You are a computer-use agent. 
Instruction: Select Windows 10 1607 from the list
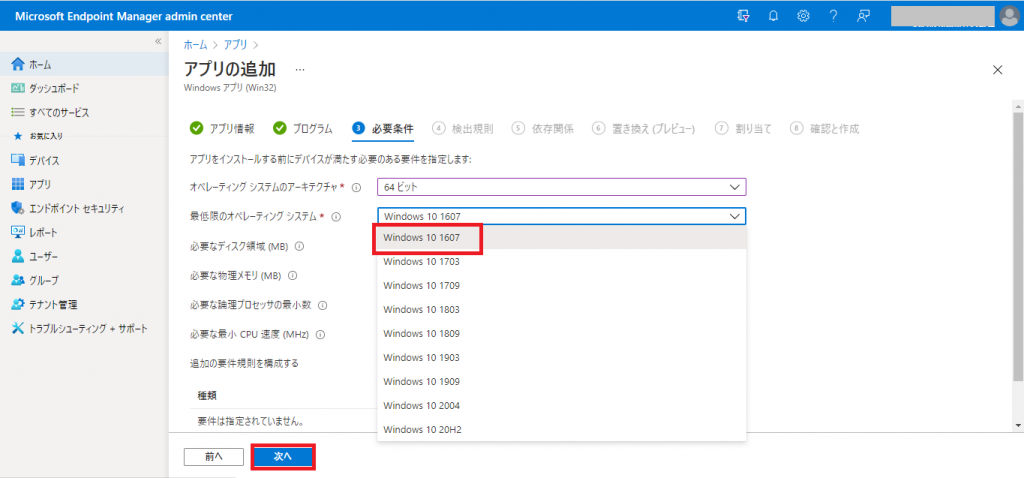(562, 238)
